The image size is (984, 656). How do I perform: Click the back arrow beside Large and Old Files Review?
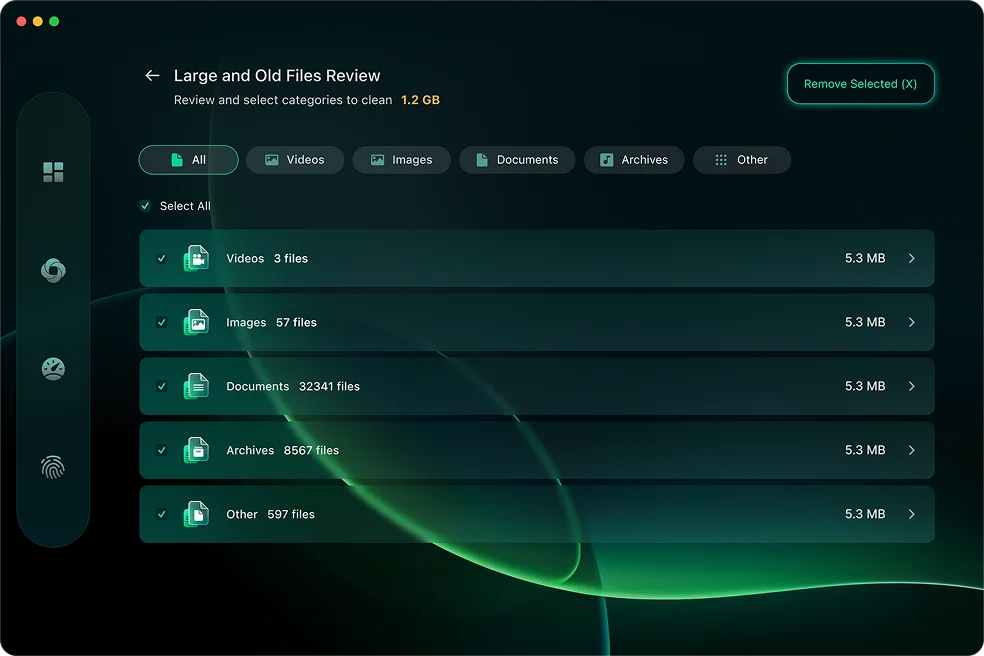click(152, 76)
